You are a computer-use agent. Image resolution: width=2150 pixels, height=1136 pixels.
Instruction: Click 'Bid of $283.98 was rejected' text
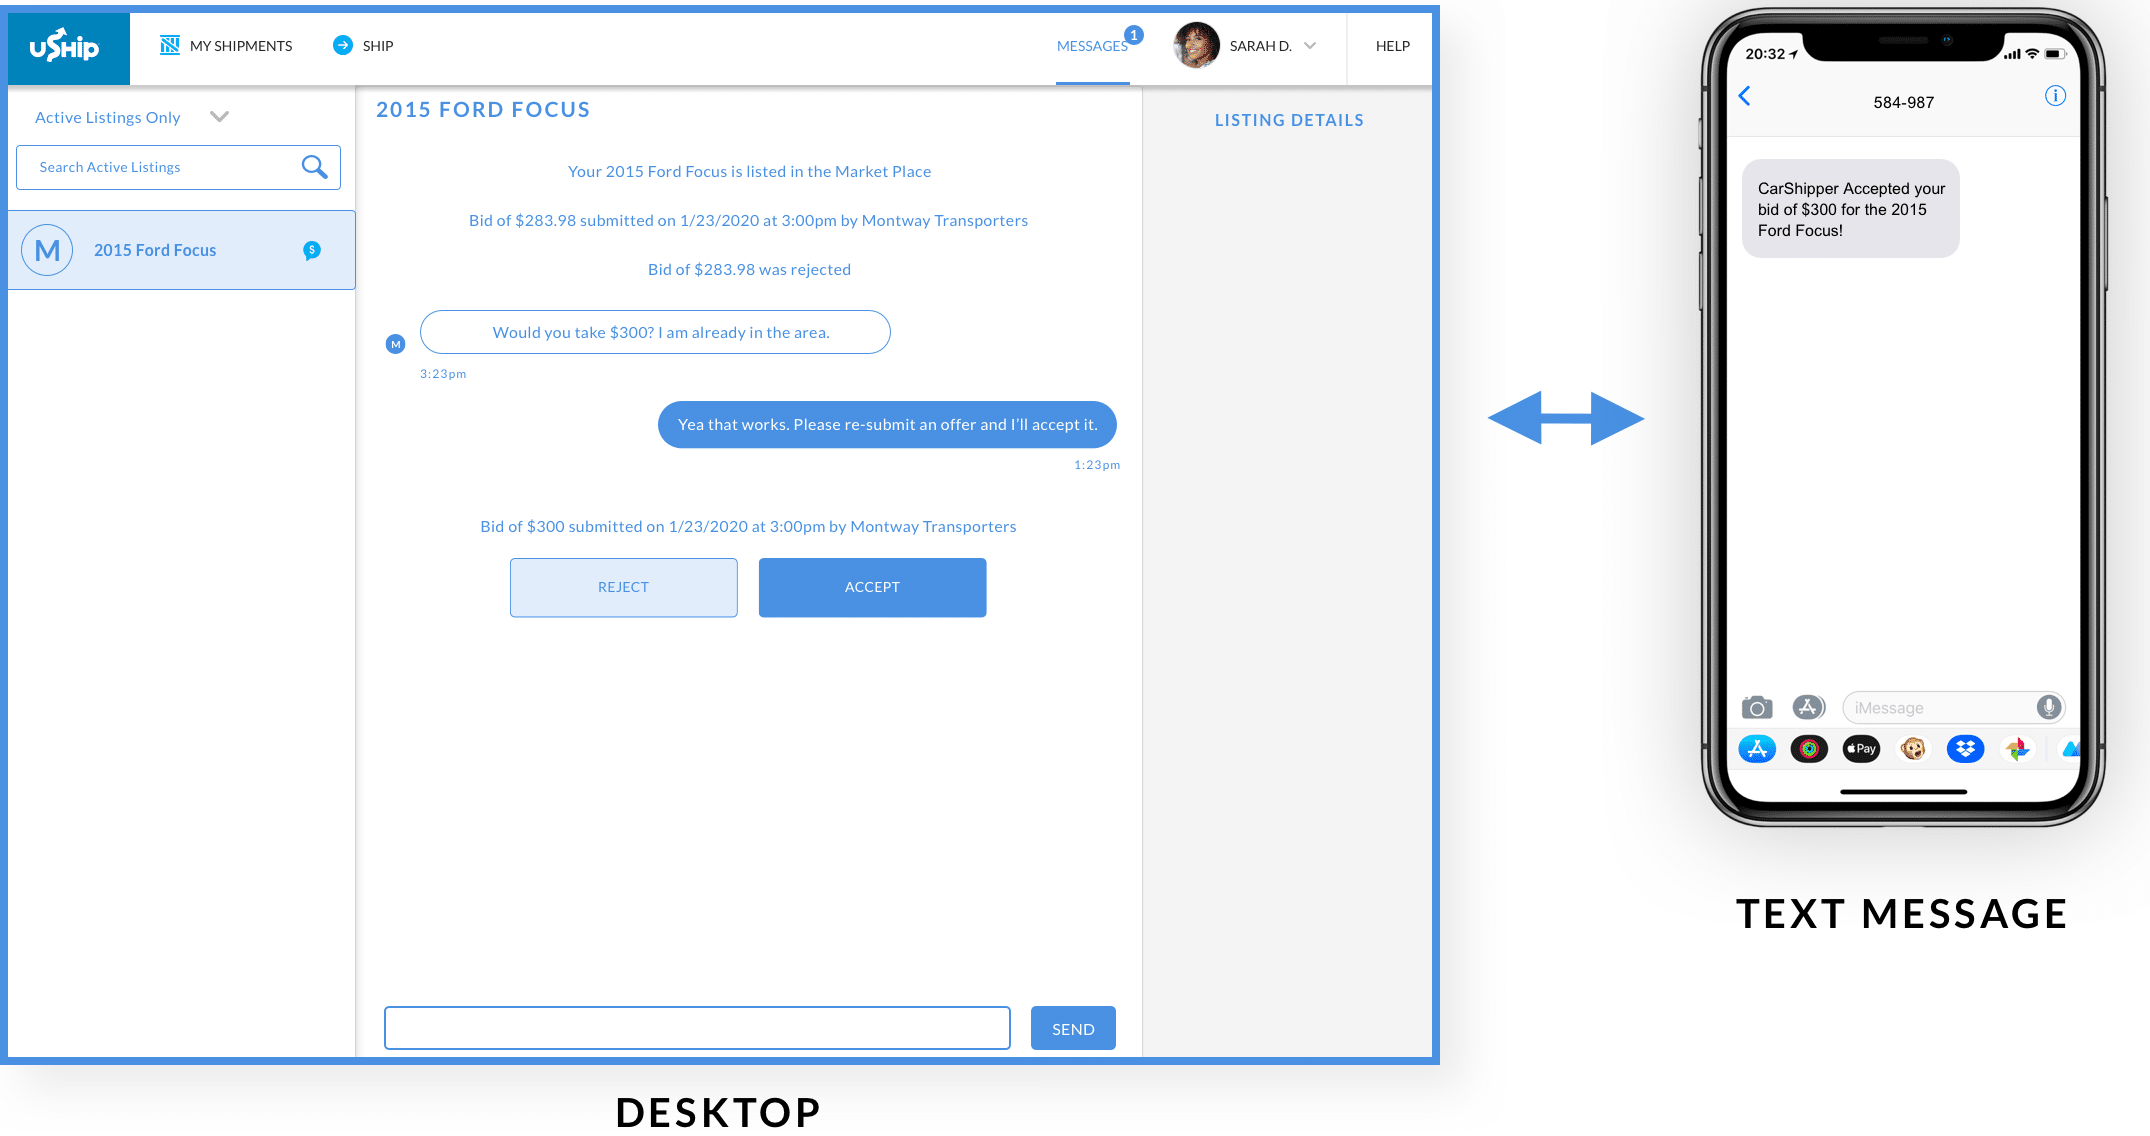coord(749,269)
